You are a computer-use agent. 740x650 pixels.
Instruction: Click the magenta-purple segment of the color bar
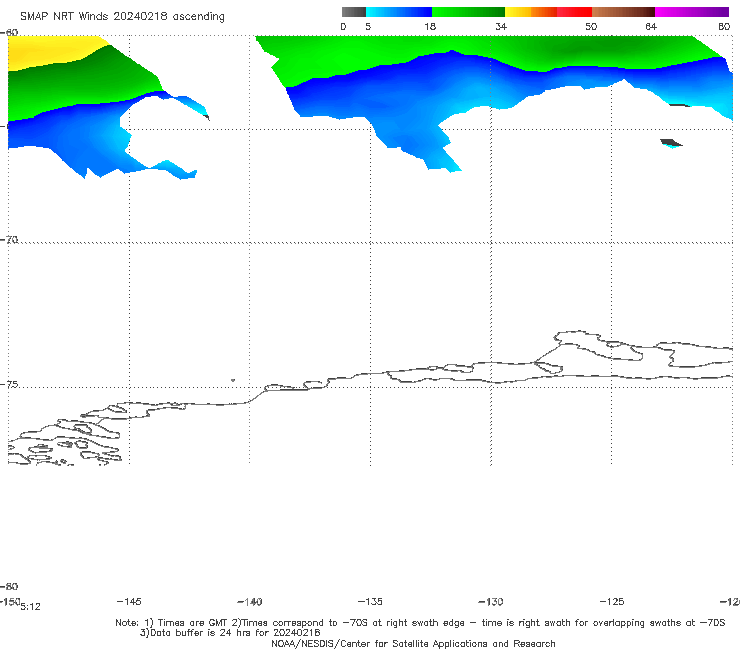click(x=692, y=12)
